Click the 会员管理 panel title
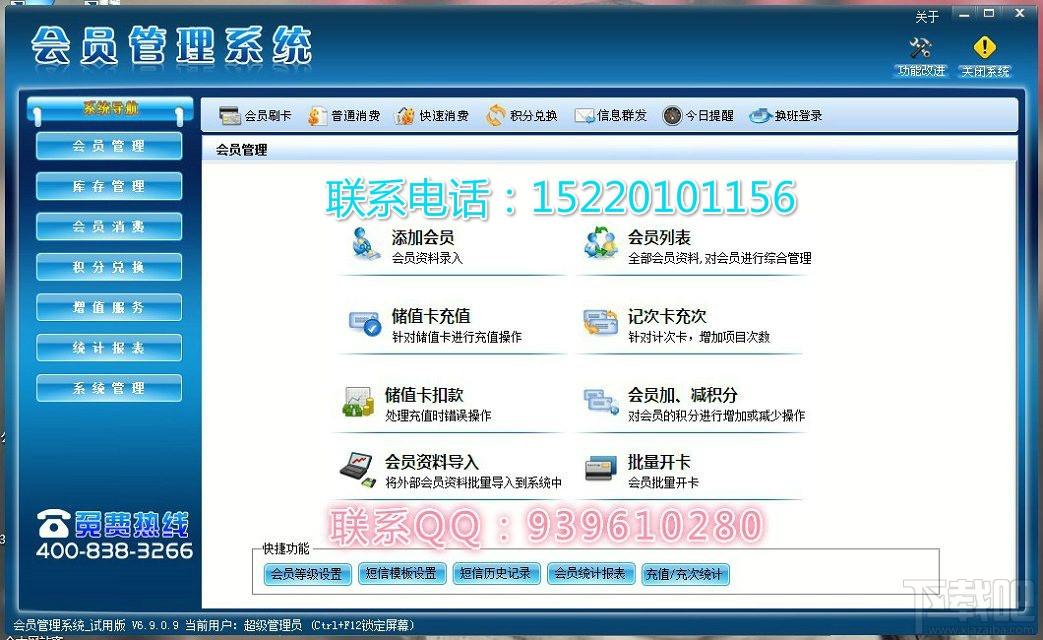Screen dimensions: 1043x640 [241, 150]
